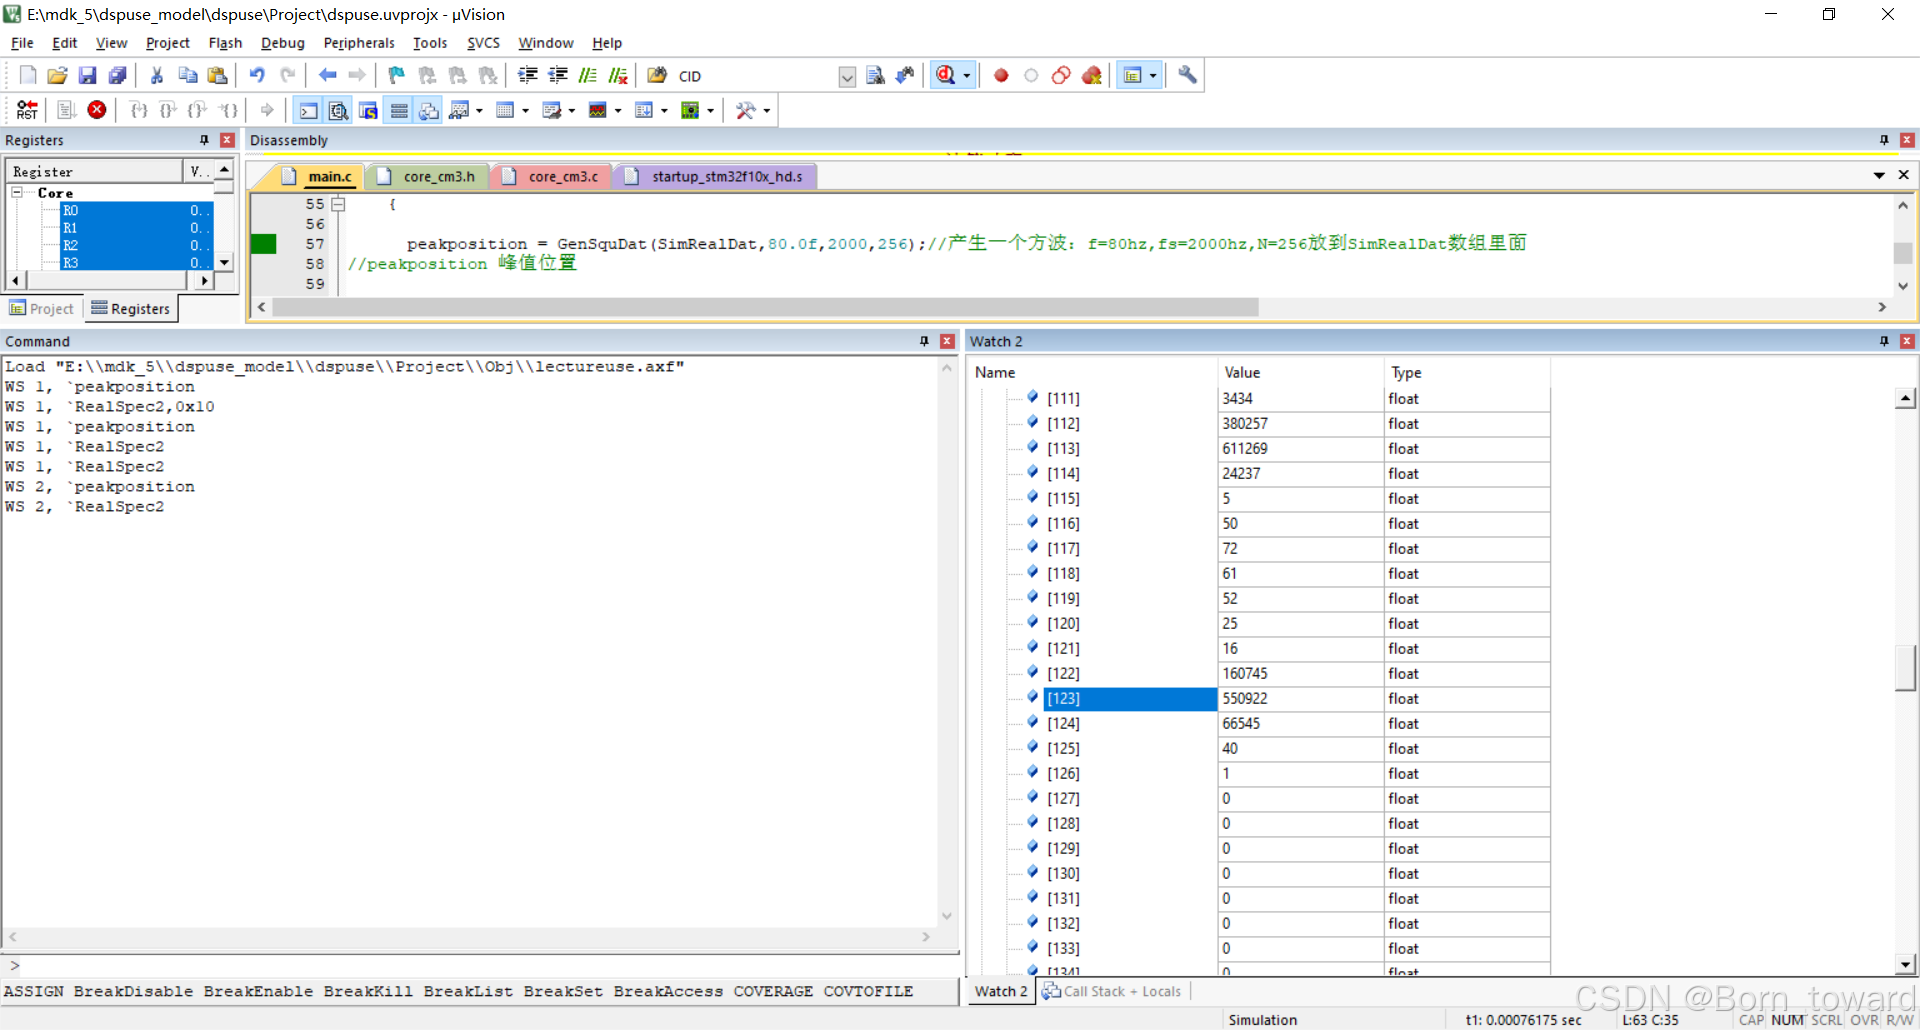Image resolution: width=1920 pixels, height=1030 pixels.
Task: Toggle the Symbols window
Action: tap(369, 110)
